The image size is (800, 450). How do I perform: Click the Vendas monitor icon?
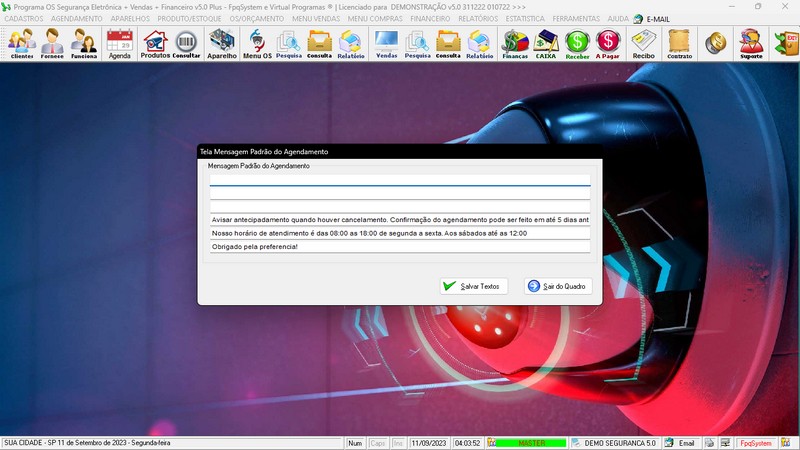pos(385,43)
